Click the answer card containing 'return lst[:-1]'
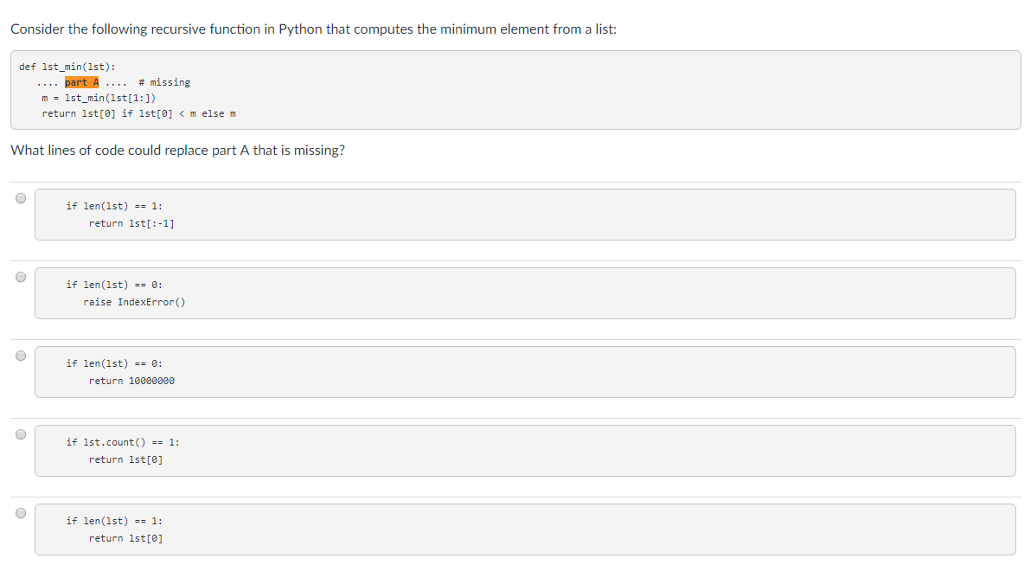 point(520,214)
